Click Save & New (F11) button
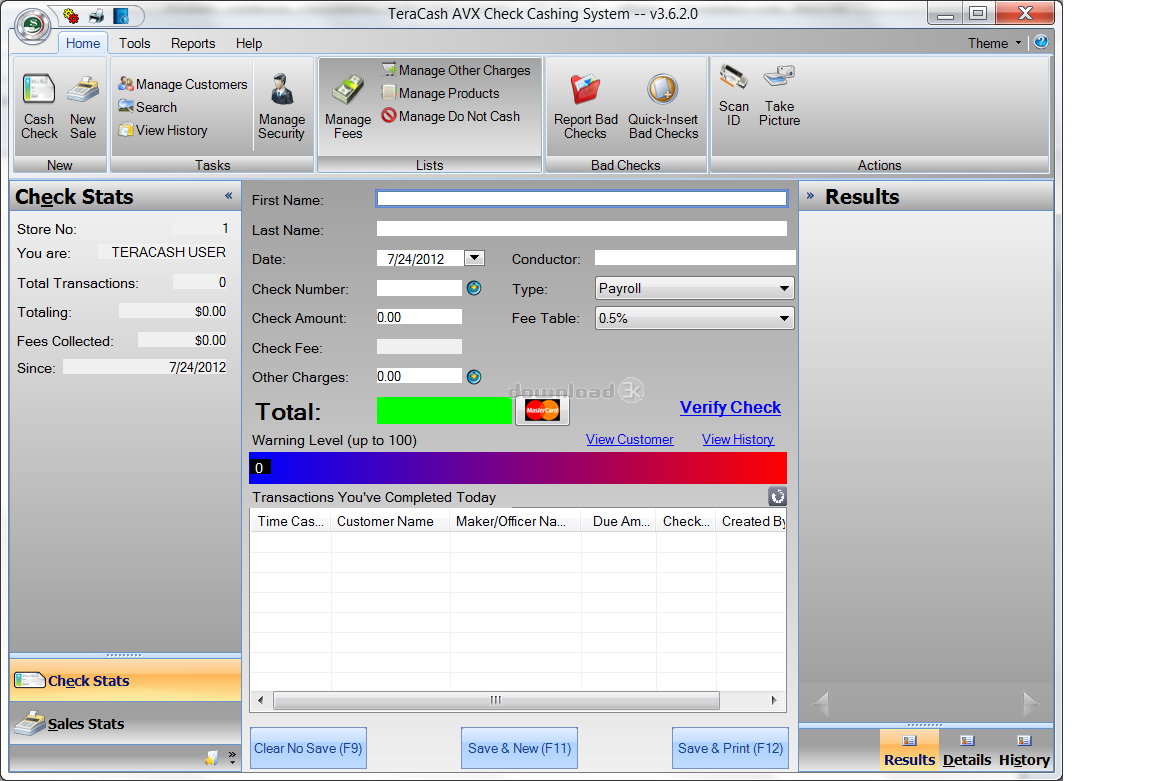1152x781 pixels. tap(519, 748)
